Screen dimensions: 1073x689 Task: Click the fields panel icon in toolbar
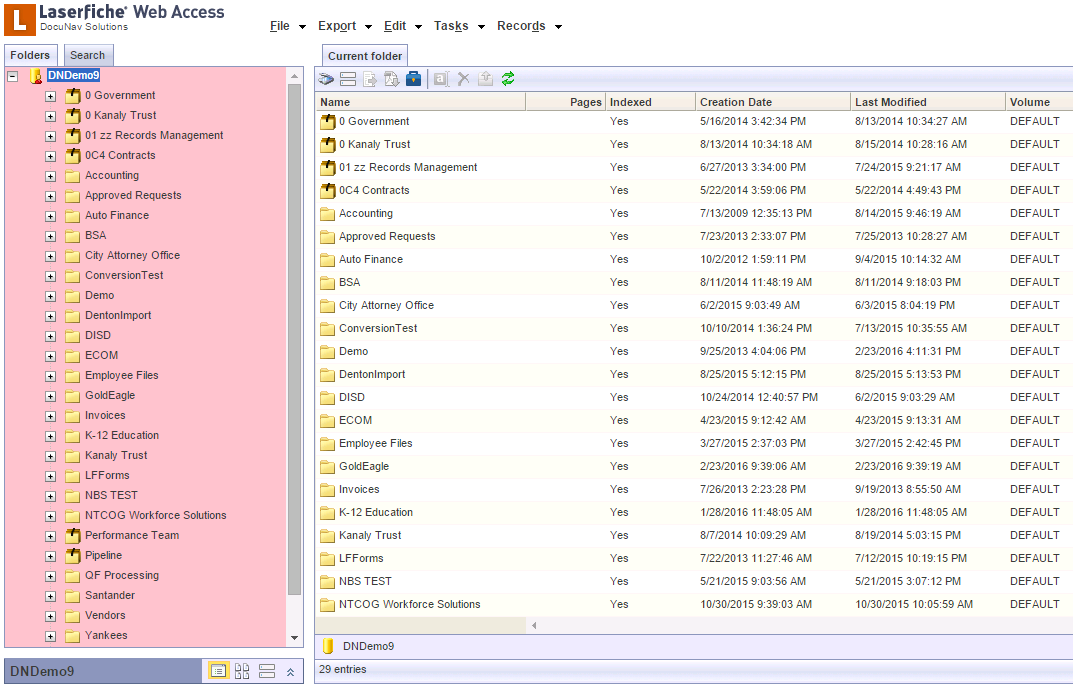tap(348, 79)
